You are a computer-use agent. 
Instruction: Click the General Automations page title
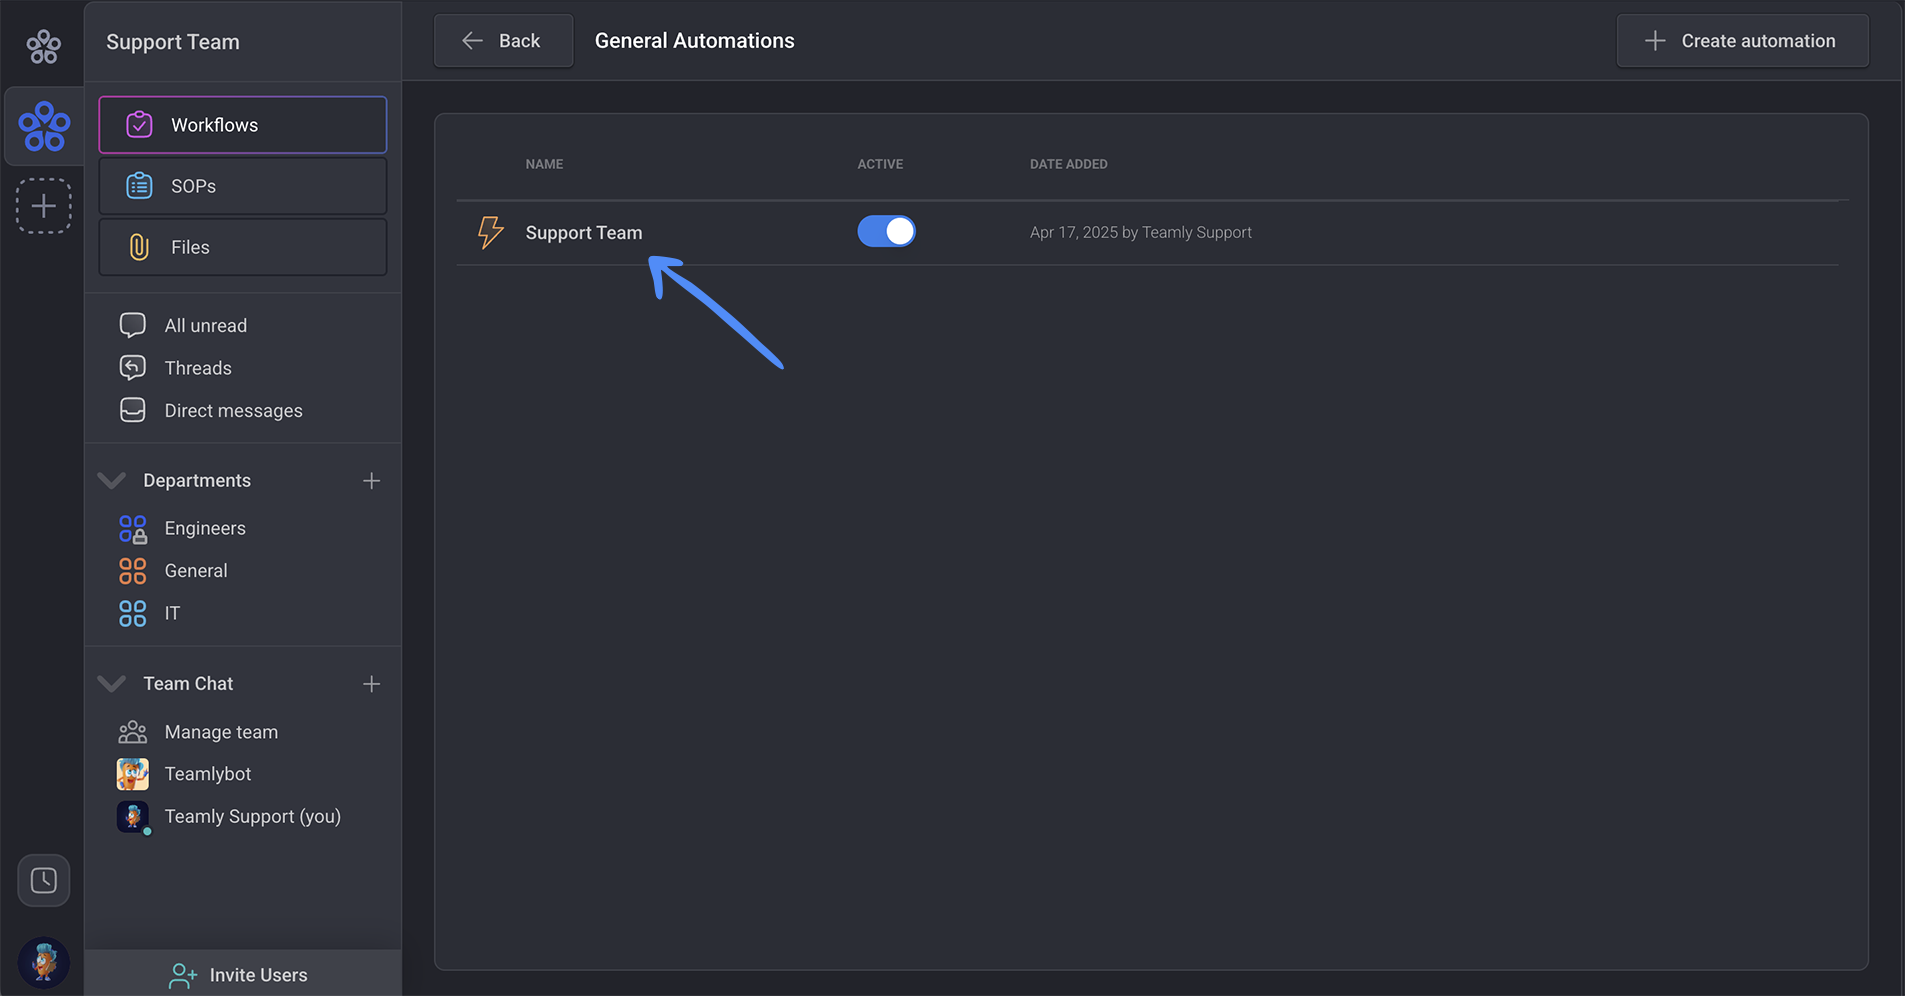tap(694, 41)
